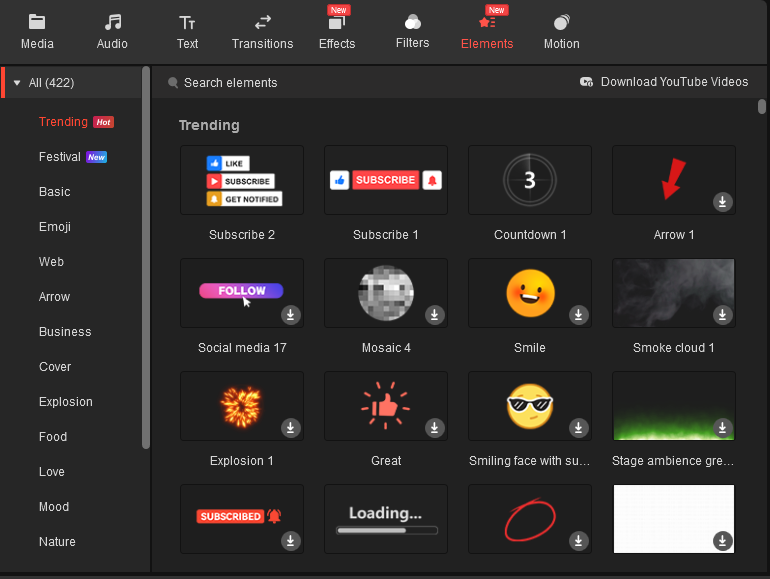Download the Explosion 1 element
This screenshot has width=770, height=579.
291,428
